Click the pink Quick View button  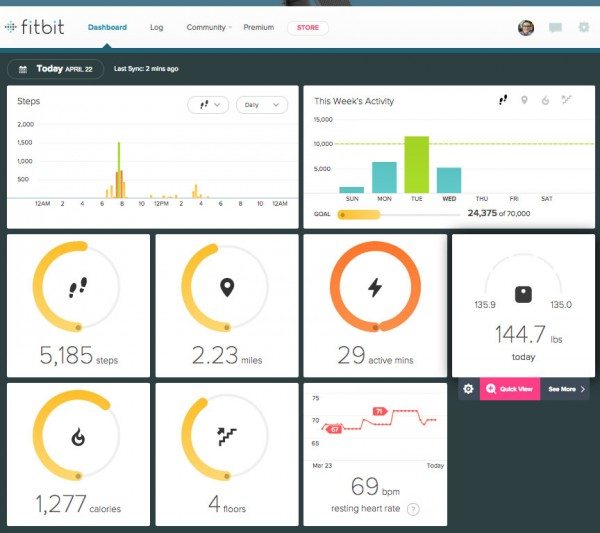(x=510, y=389)
